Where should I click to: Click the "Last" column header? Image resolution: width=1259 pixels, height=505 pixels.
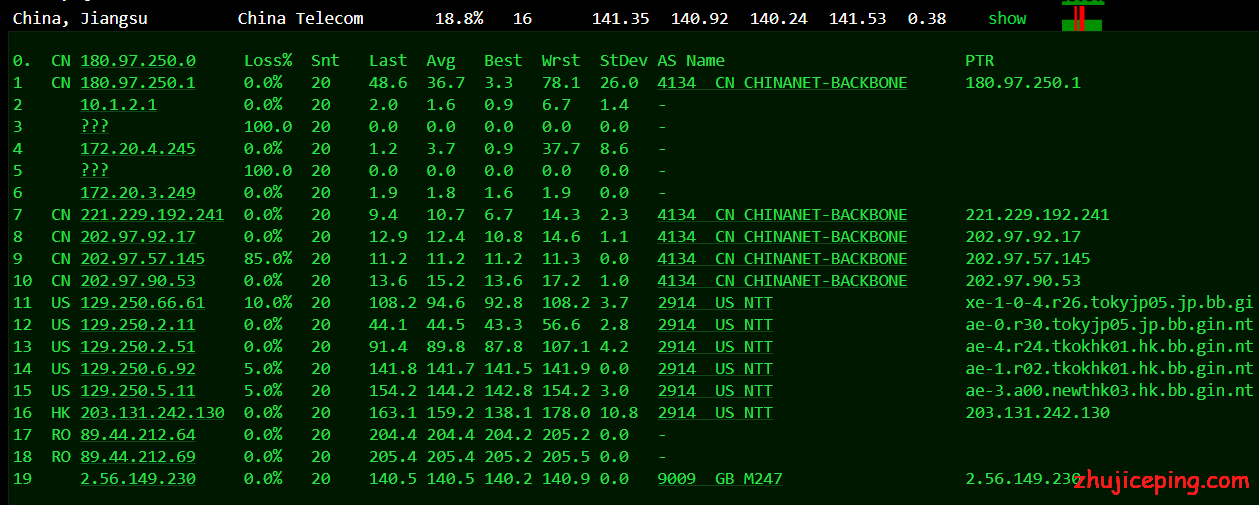[x=388, y=61]
